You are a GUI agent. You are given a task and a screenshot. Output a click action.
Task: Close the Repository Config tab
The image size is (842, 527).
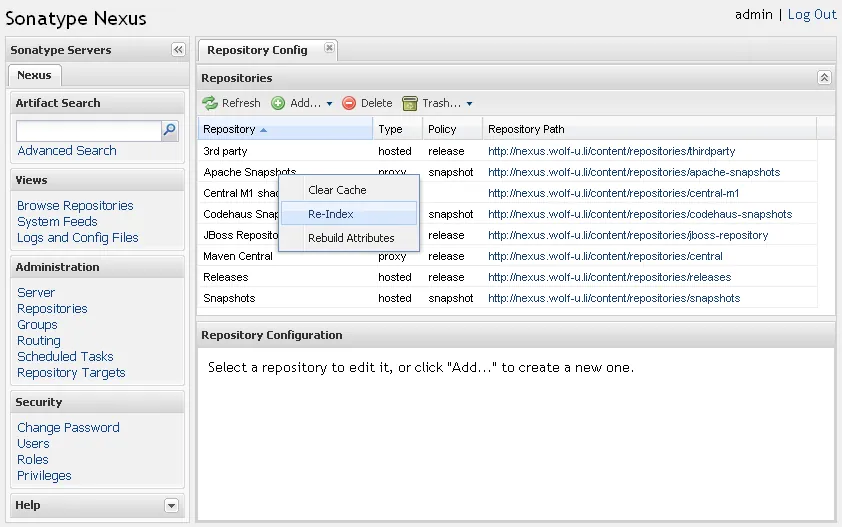[x=329, y=48]
